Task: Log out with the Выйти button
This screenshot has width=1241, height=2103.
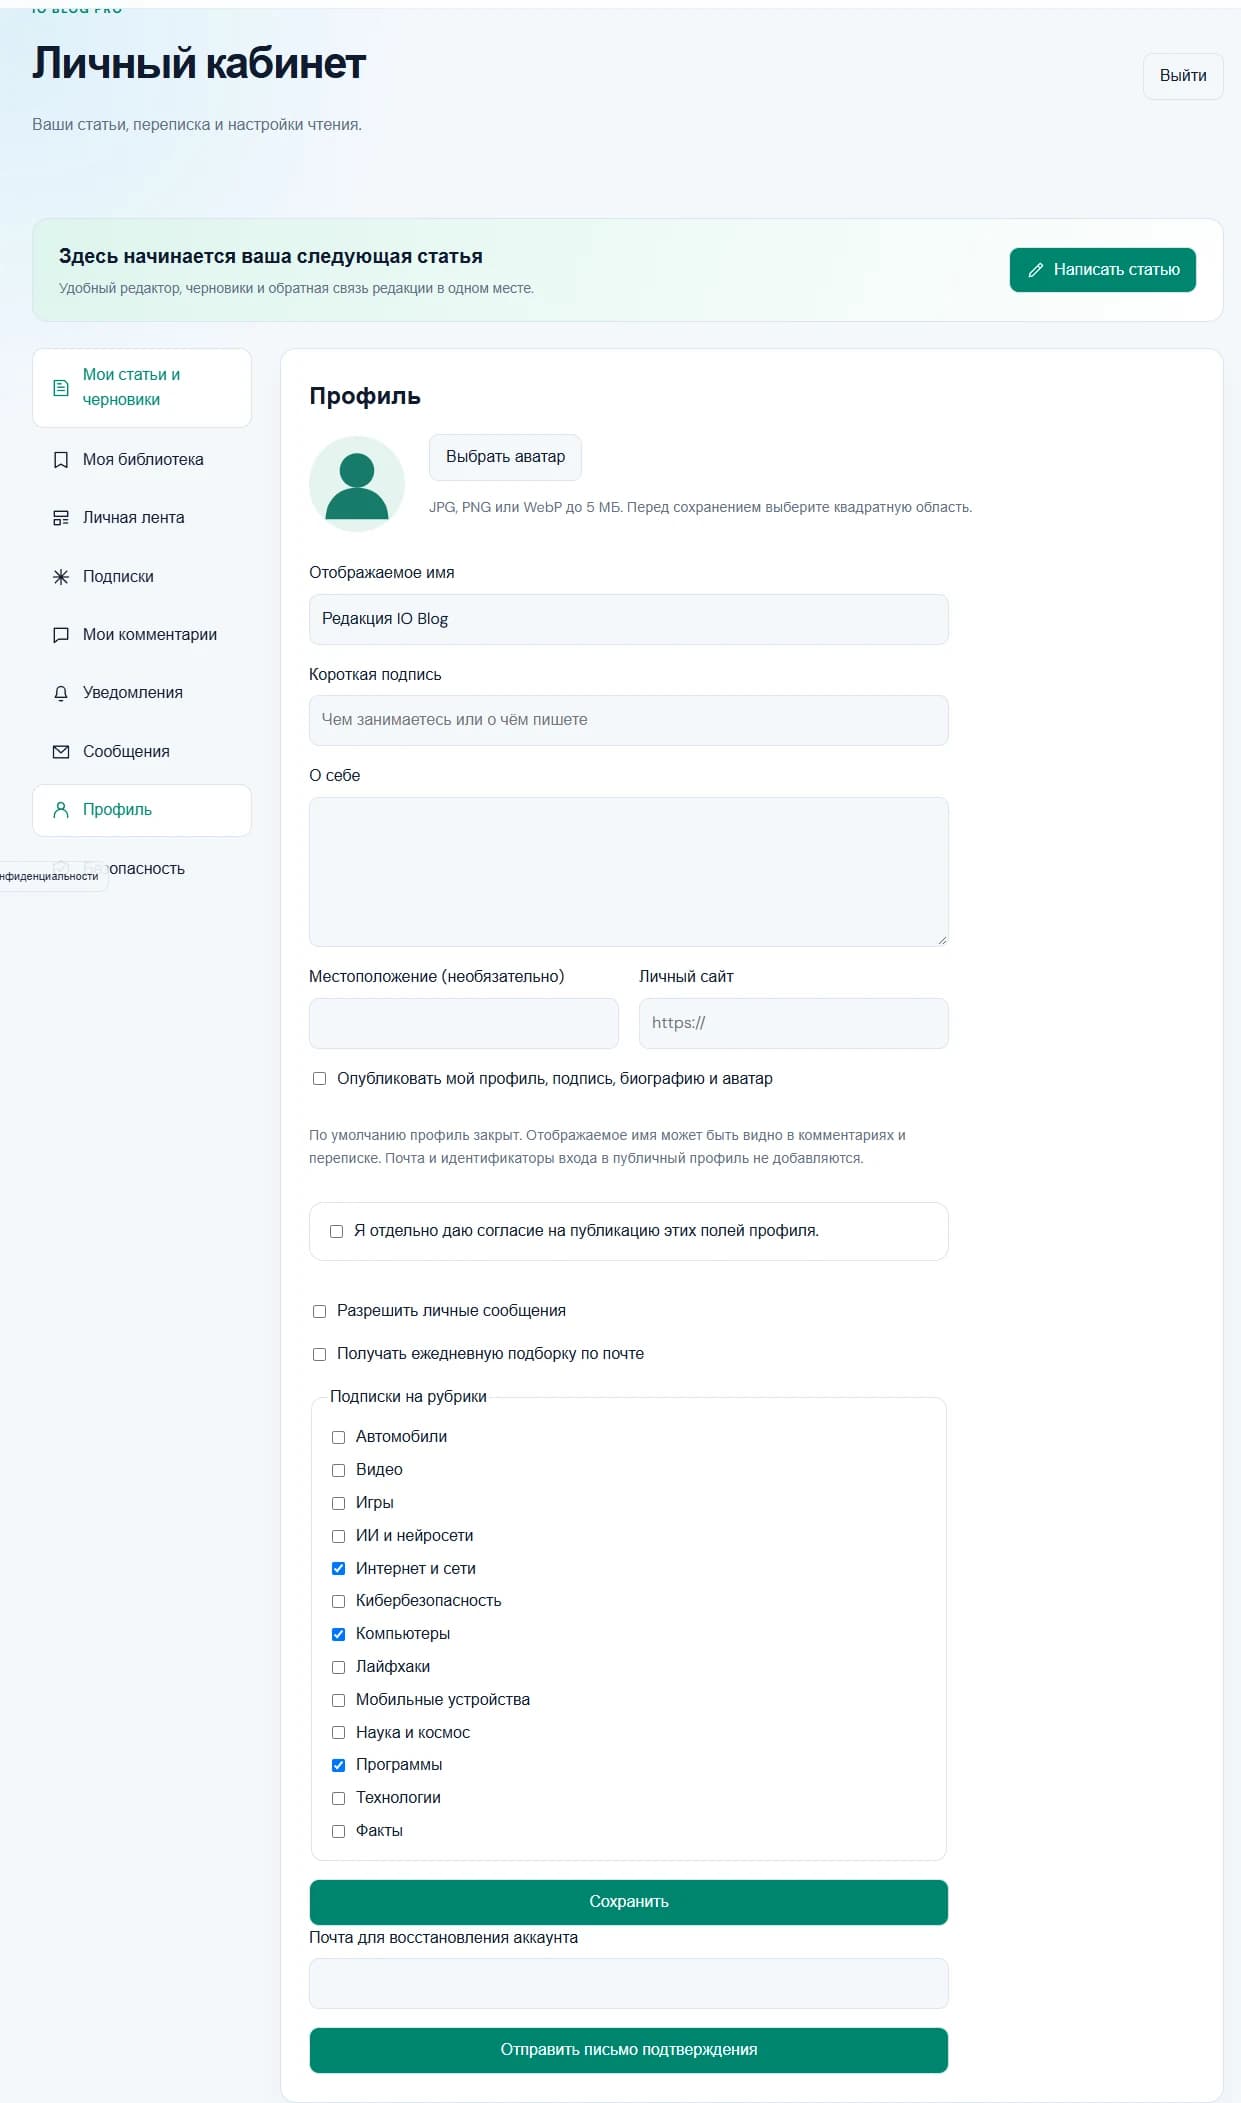Action: [x=1183, y=76]
